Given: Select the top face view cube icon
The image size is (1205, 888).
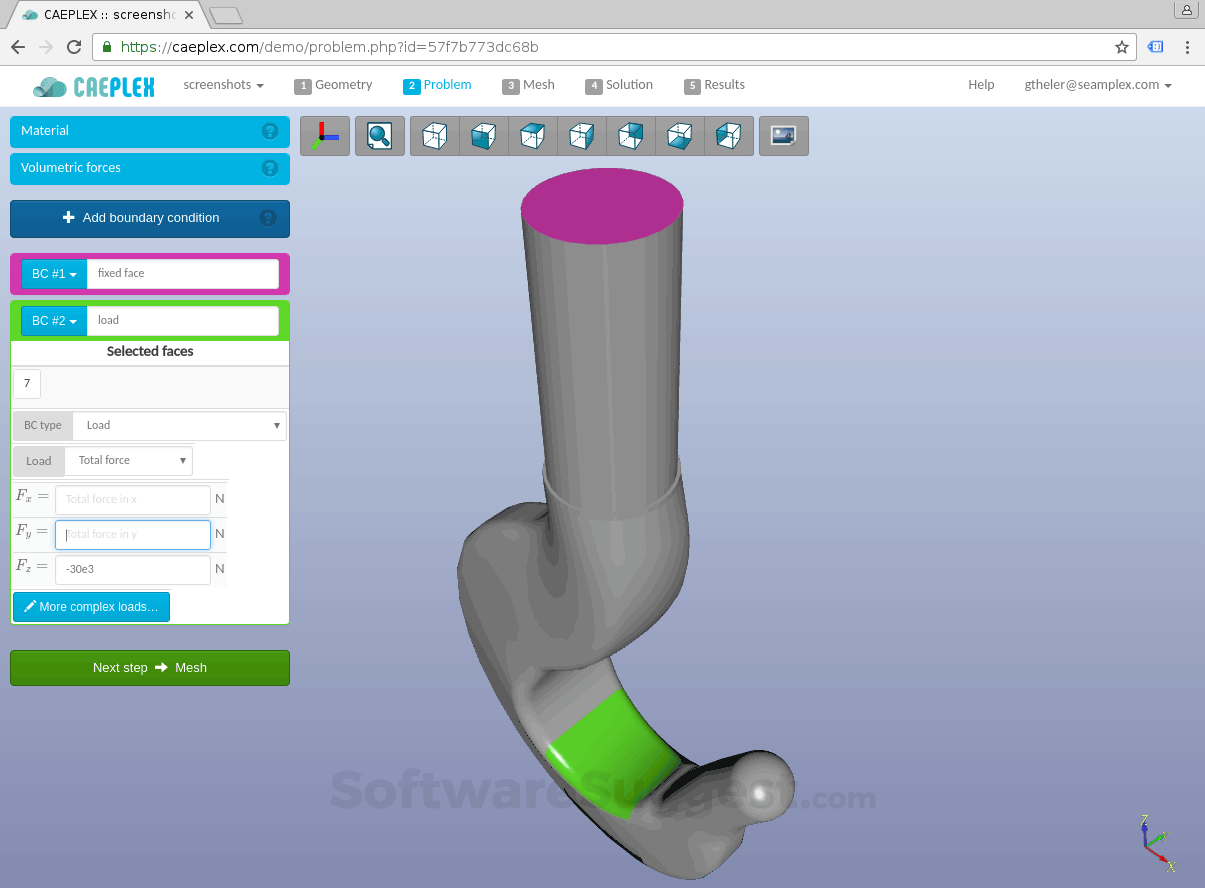Looking at the screenshot, I should [532, 136].
